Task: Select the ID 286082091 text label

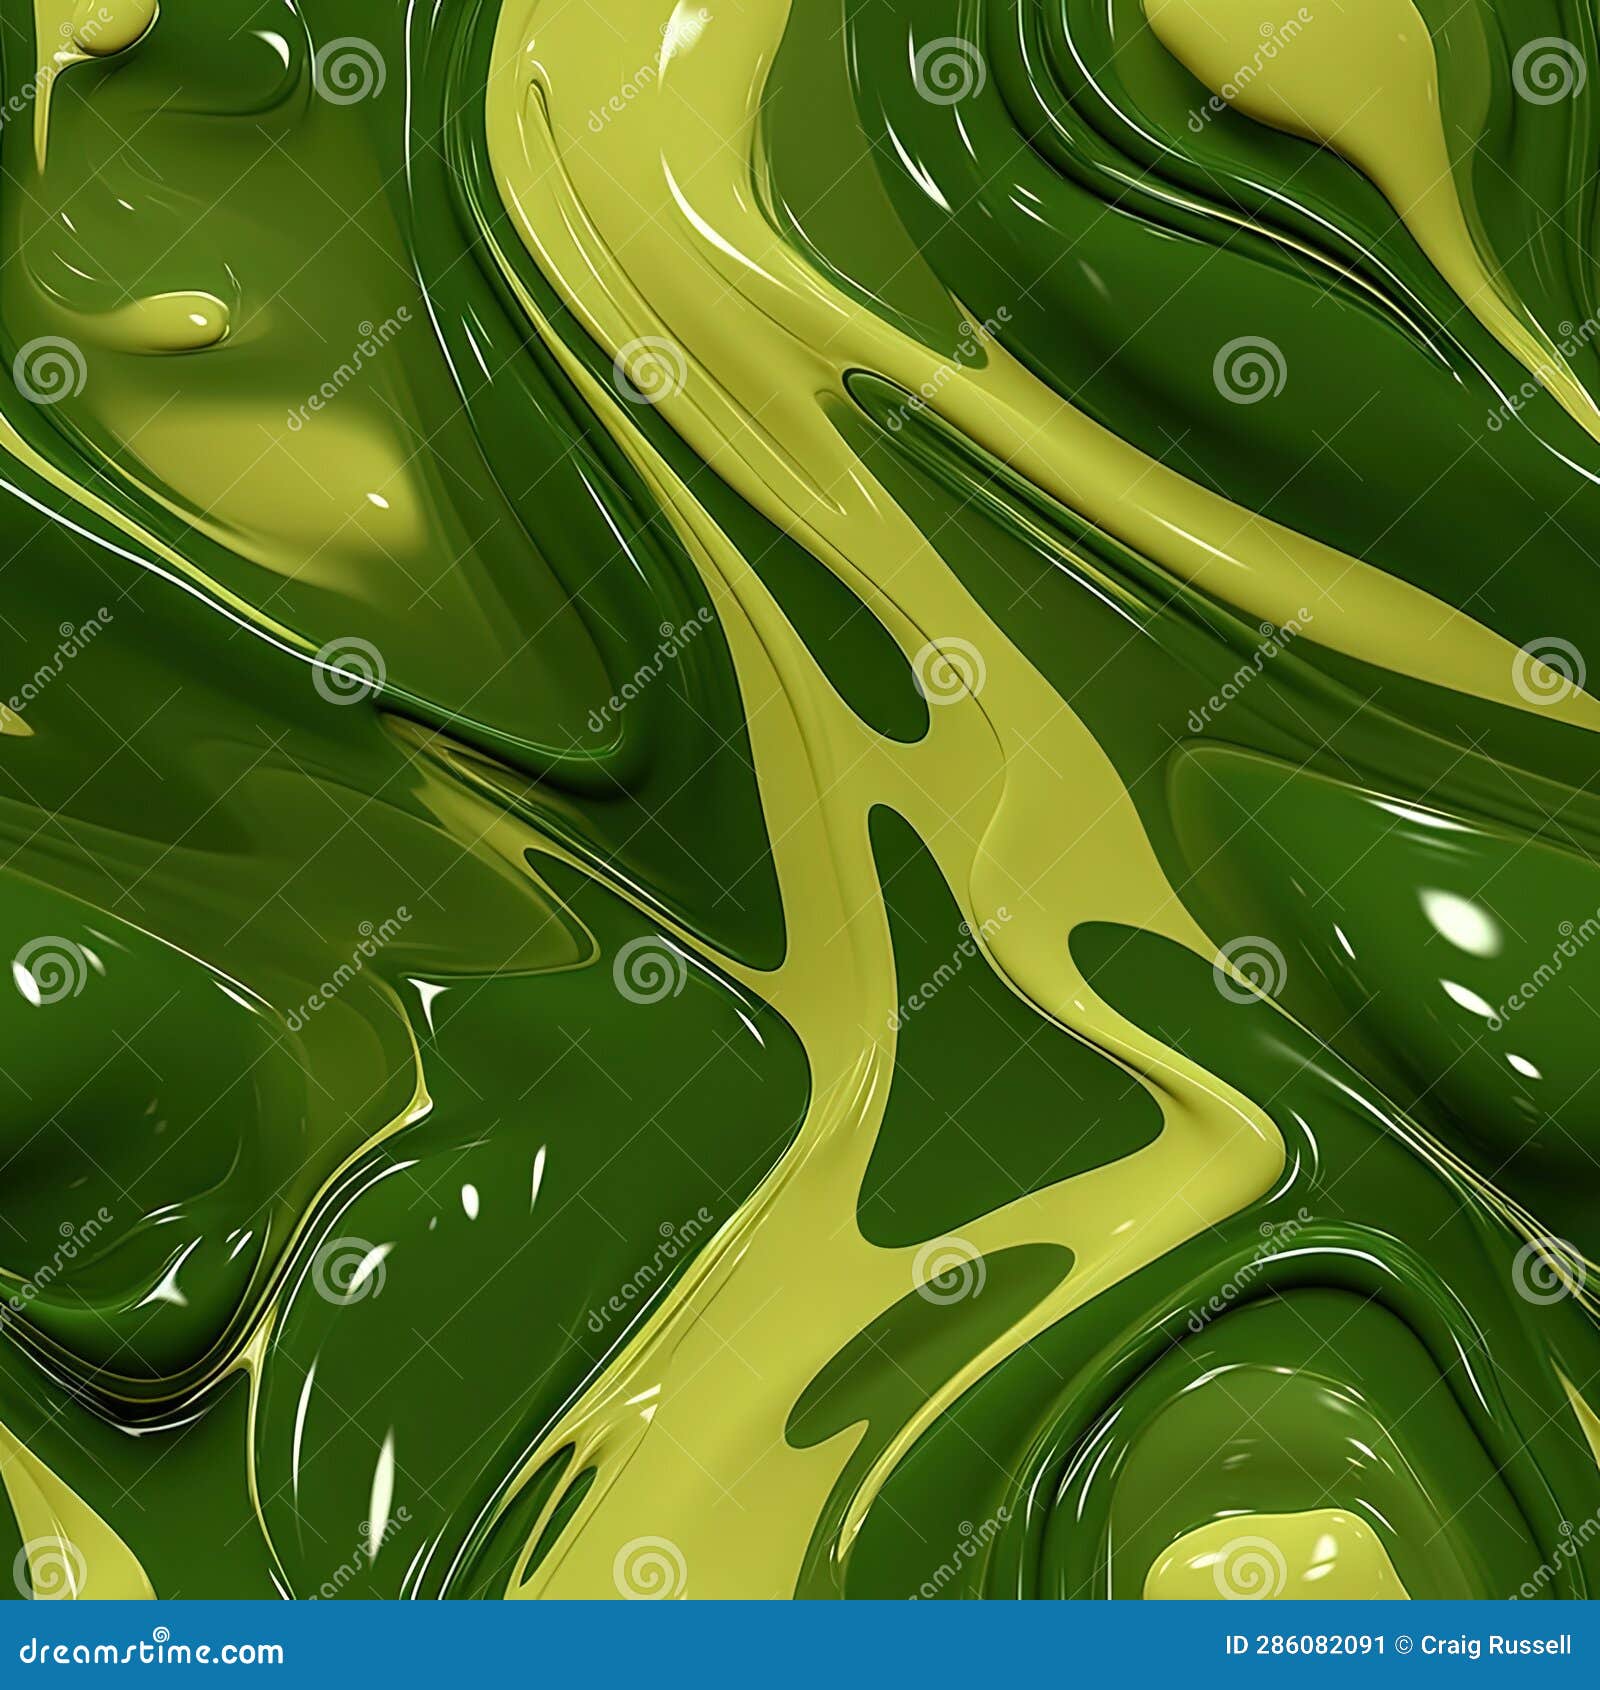Action: 1305,1643
